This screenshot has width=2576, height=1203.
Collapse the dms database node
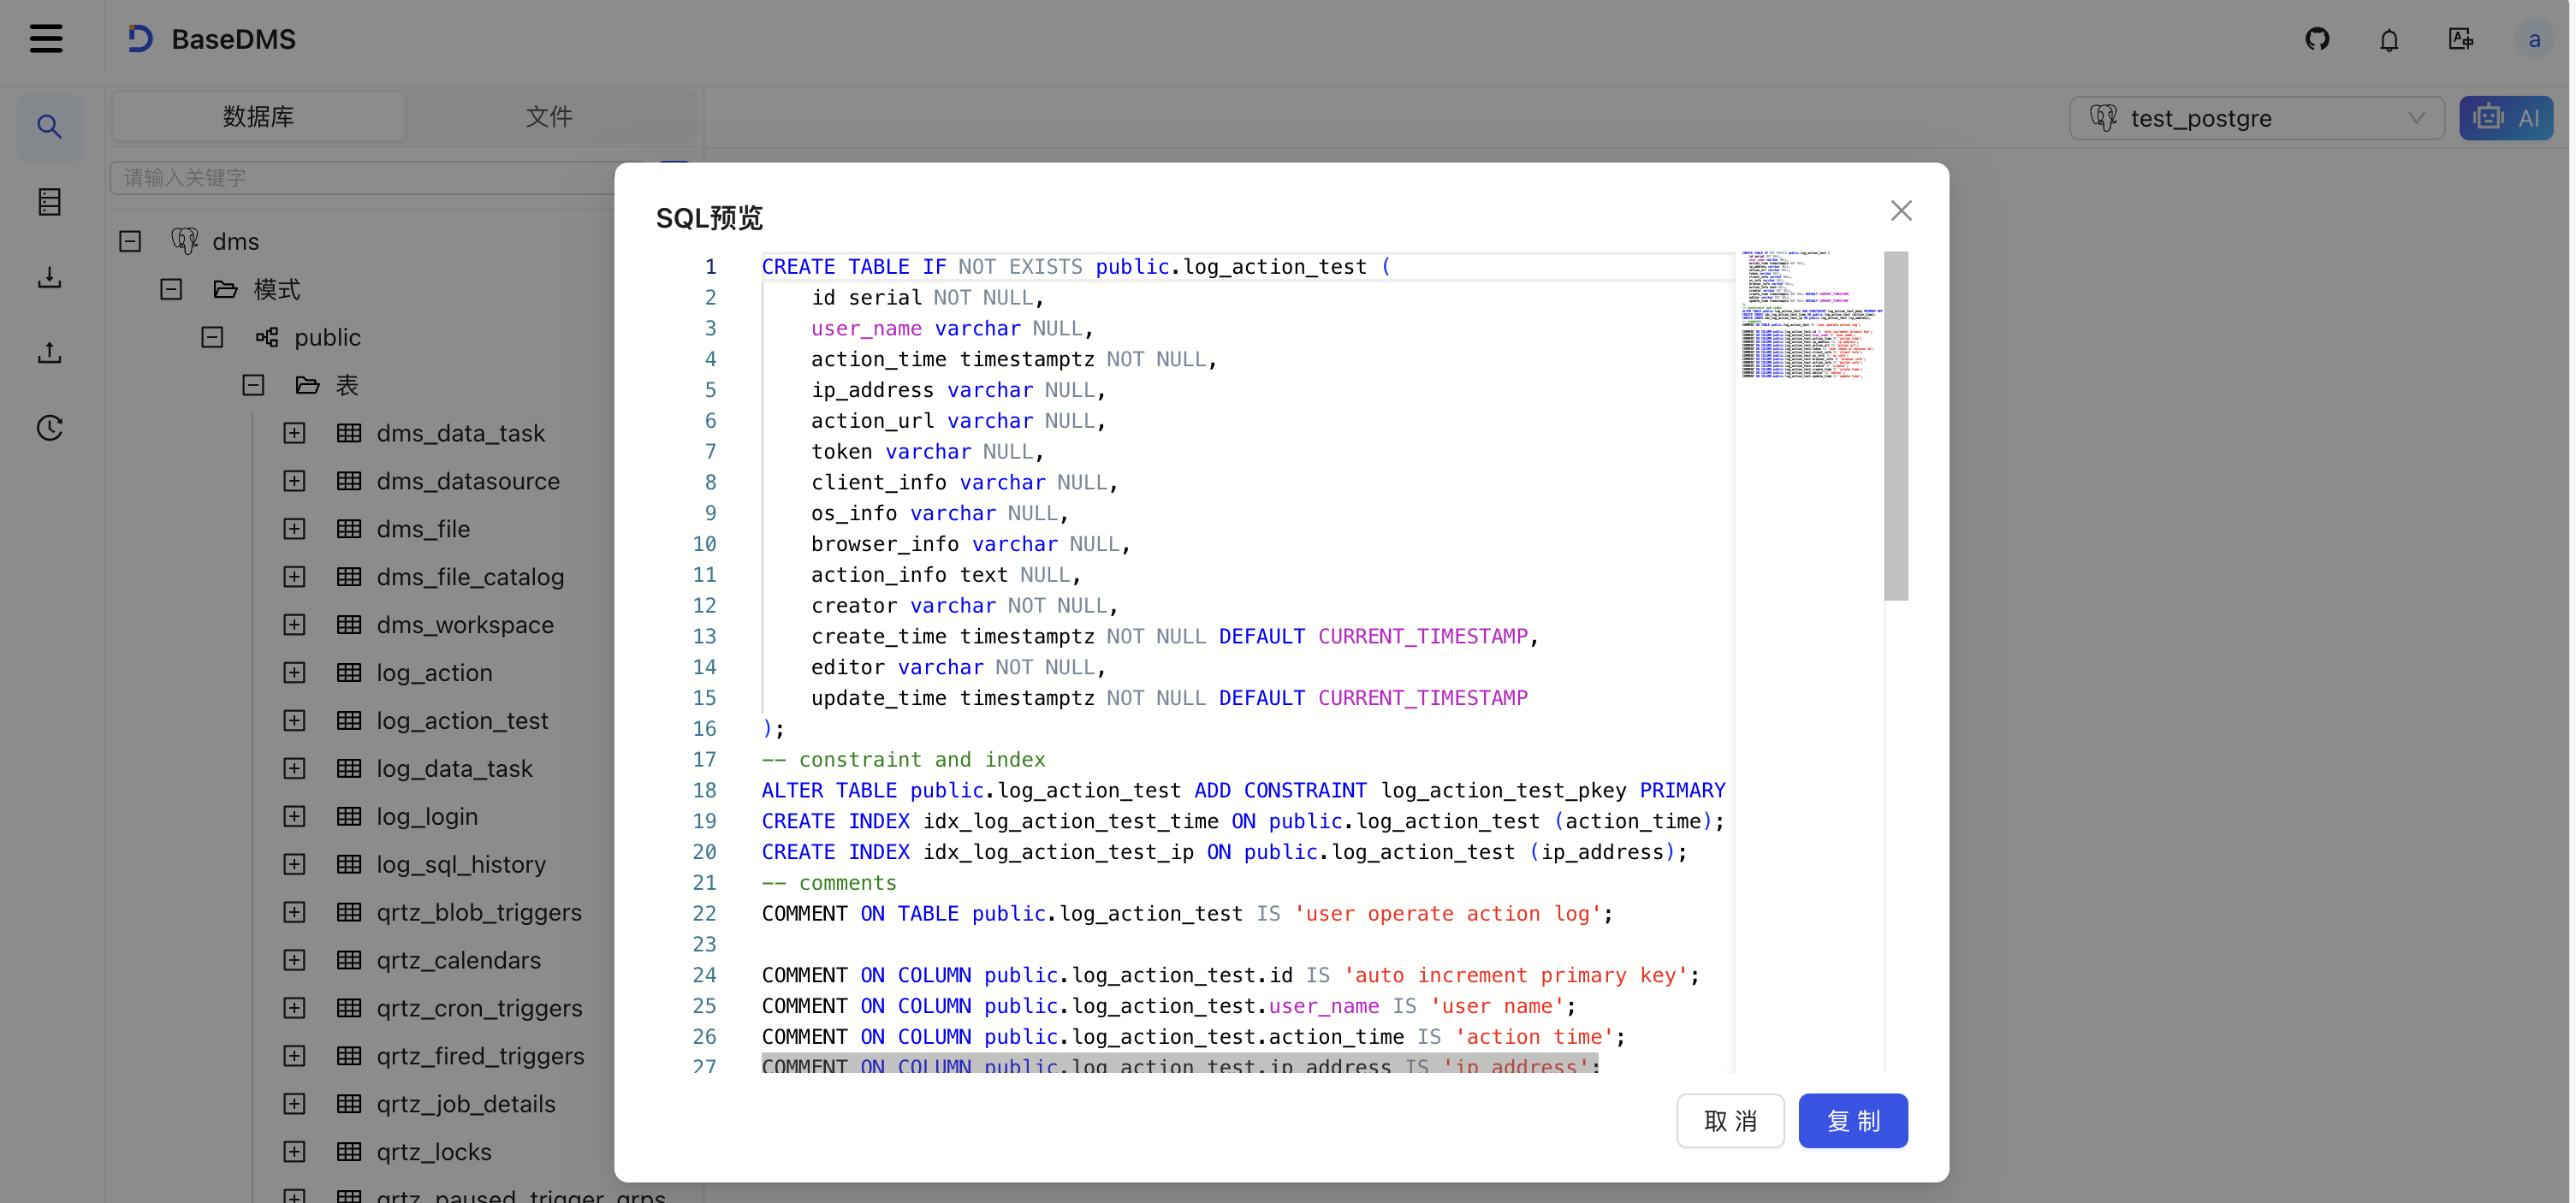tap(130, 241)
